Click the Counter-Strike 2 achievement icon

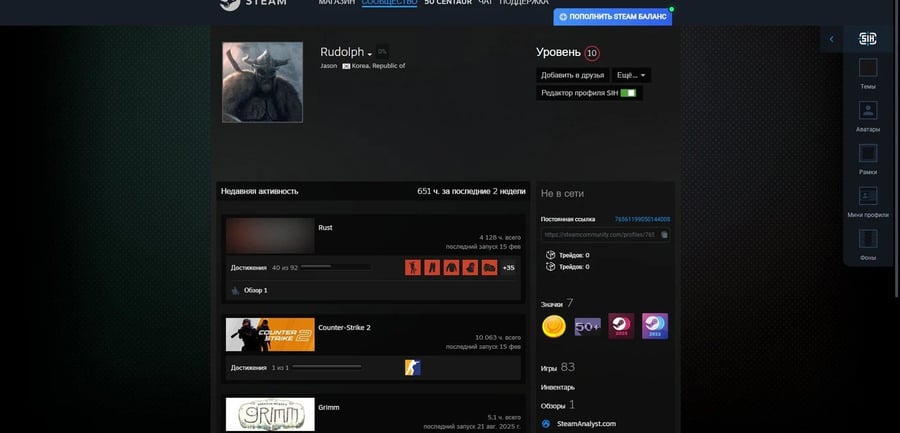pos(412,368)
